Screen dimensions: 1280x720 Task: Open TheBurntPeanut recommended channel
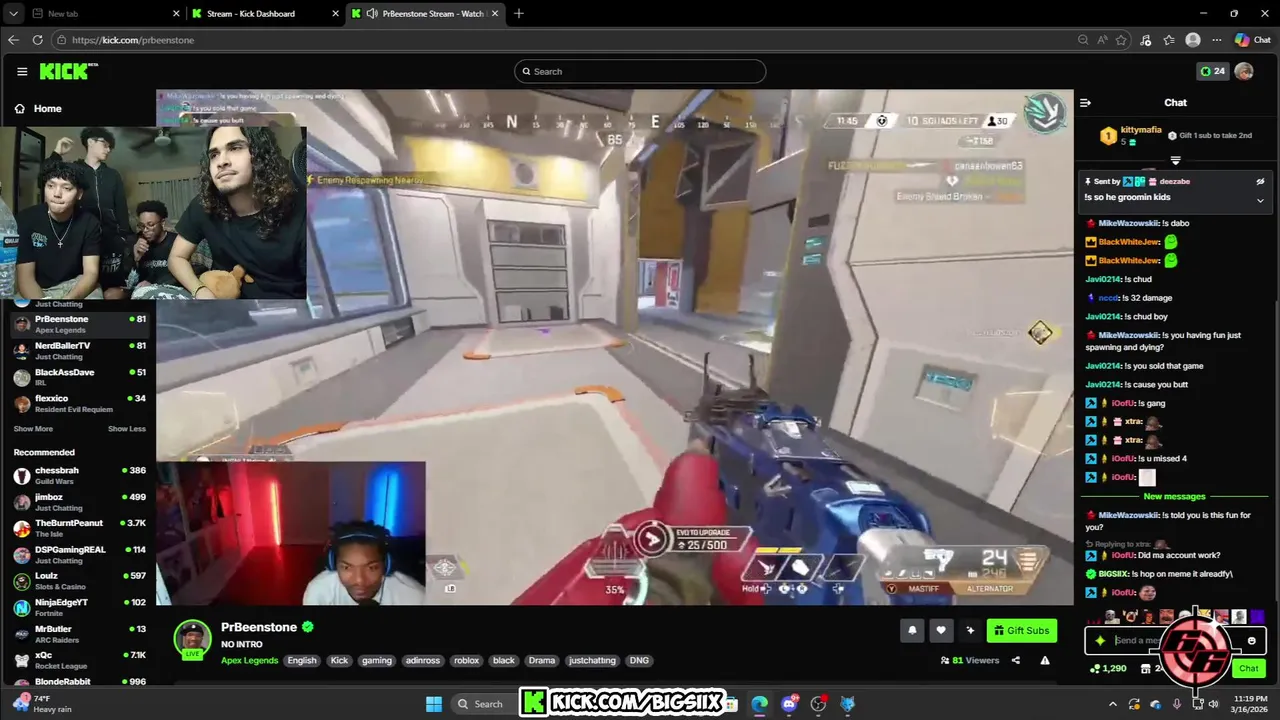[80, 528]
